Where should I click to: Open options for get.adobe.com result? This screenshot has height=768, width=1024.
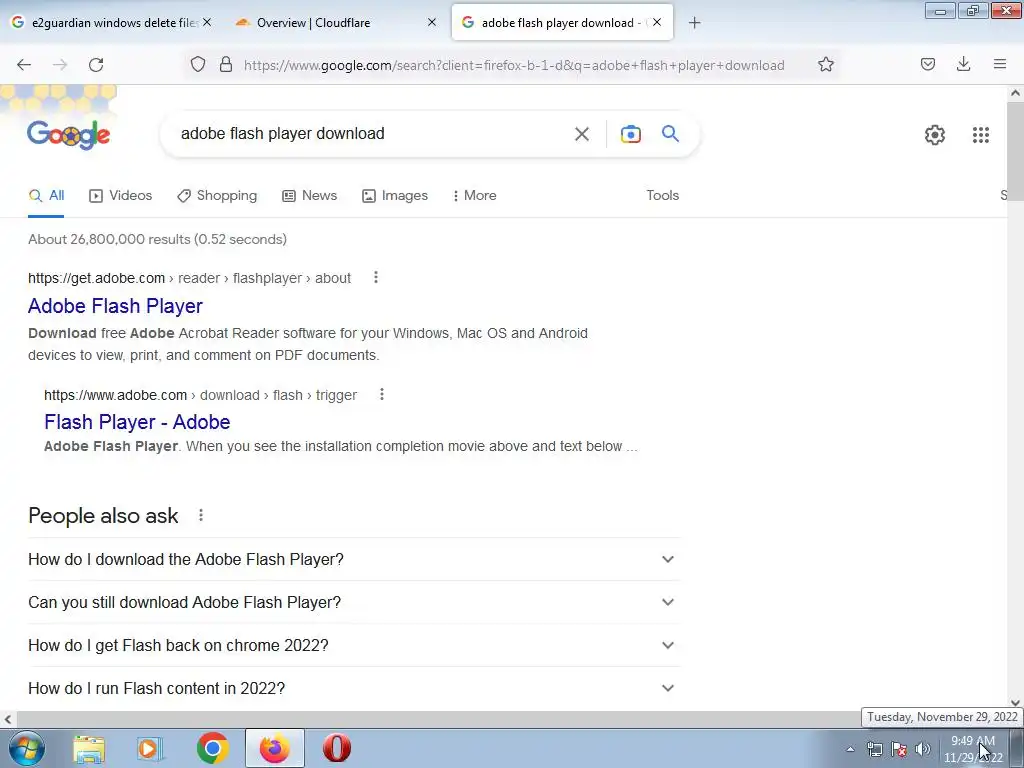[376, 278]
